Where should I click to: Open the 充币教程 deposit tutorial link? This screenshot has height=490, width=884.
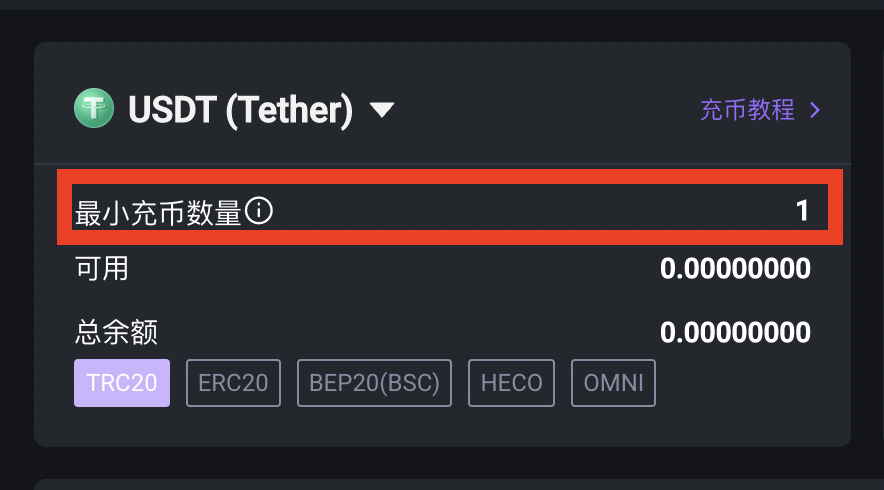click(x=747, y=110)
